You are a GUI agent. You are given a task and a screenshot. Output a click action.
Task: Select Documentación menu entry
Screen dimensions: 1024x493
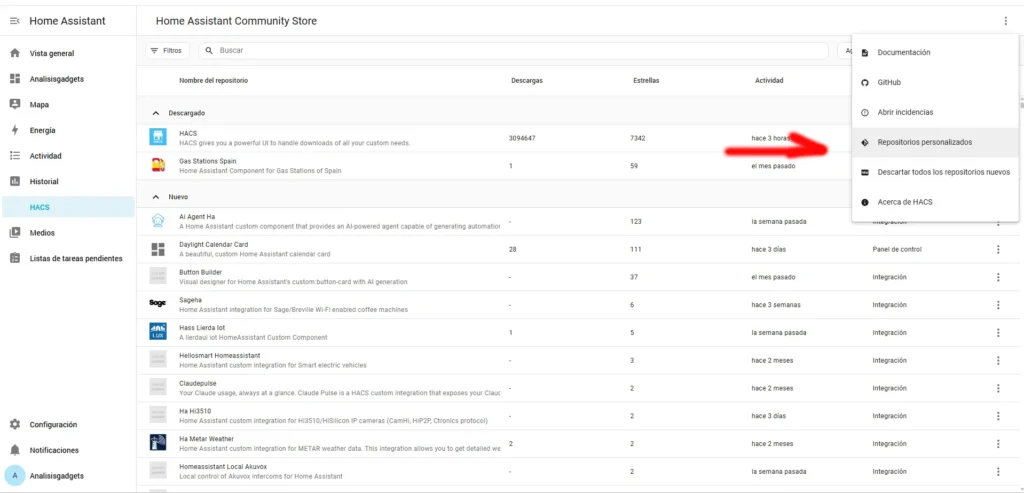(x=935, y=52)
